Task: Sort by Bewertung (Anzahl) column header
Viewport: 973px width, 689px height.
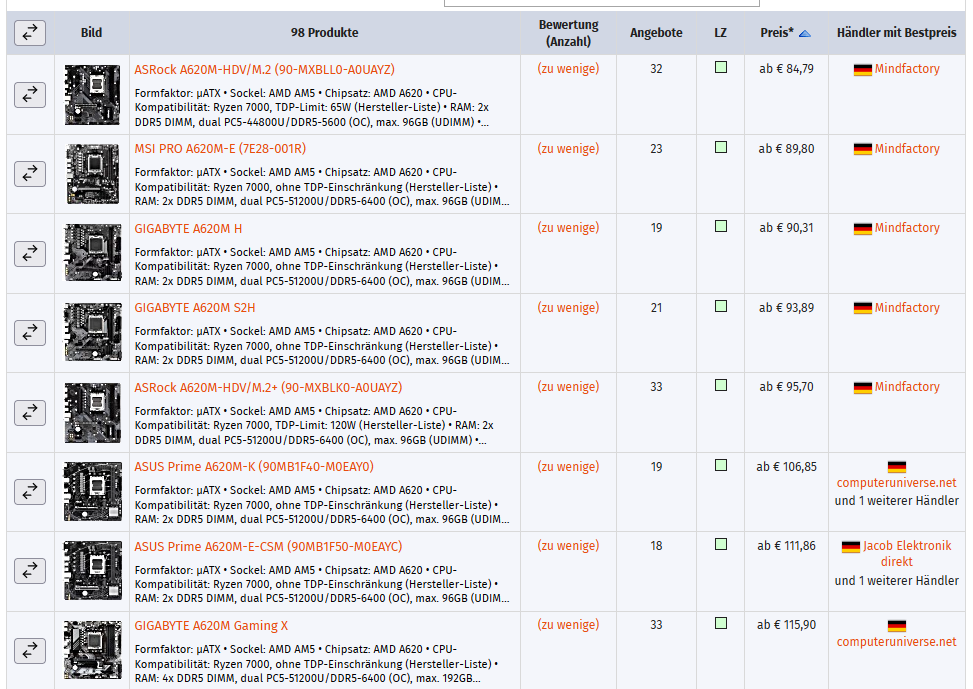Action: pyautogui.click(x=568, y=33)
